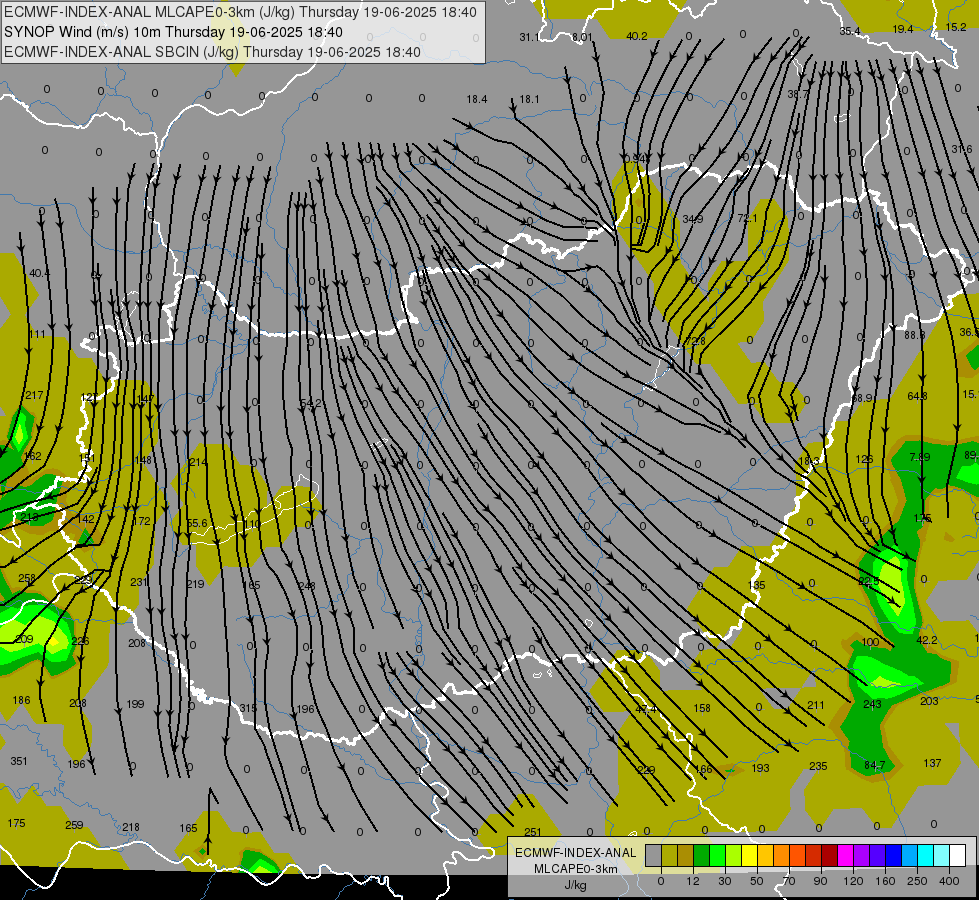Click the legend tick value 50

coord(757,881)
